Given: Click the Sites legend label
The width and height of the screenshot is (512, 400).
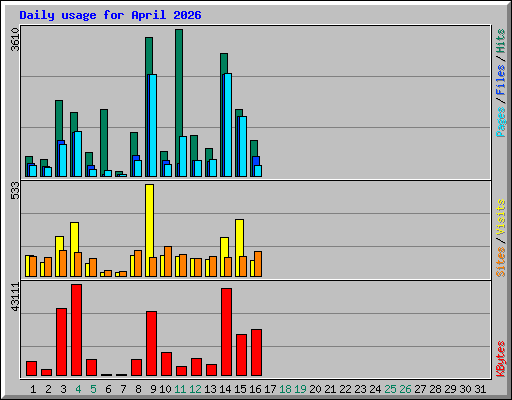Looking at the screenshot, I should coord(501,262).
